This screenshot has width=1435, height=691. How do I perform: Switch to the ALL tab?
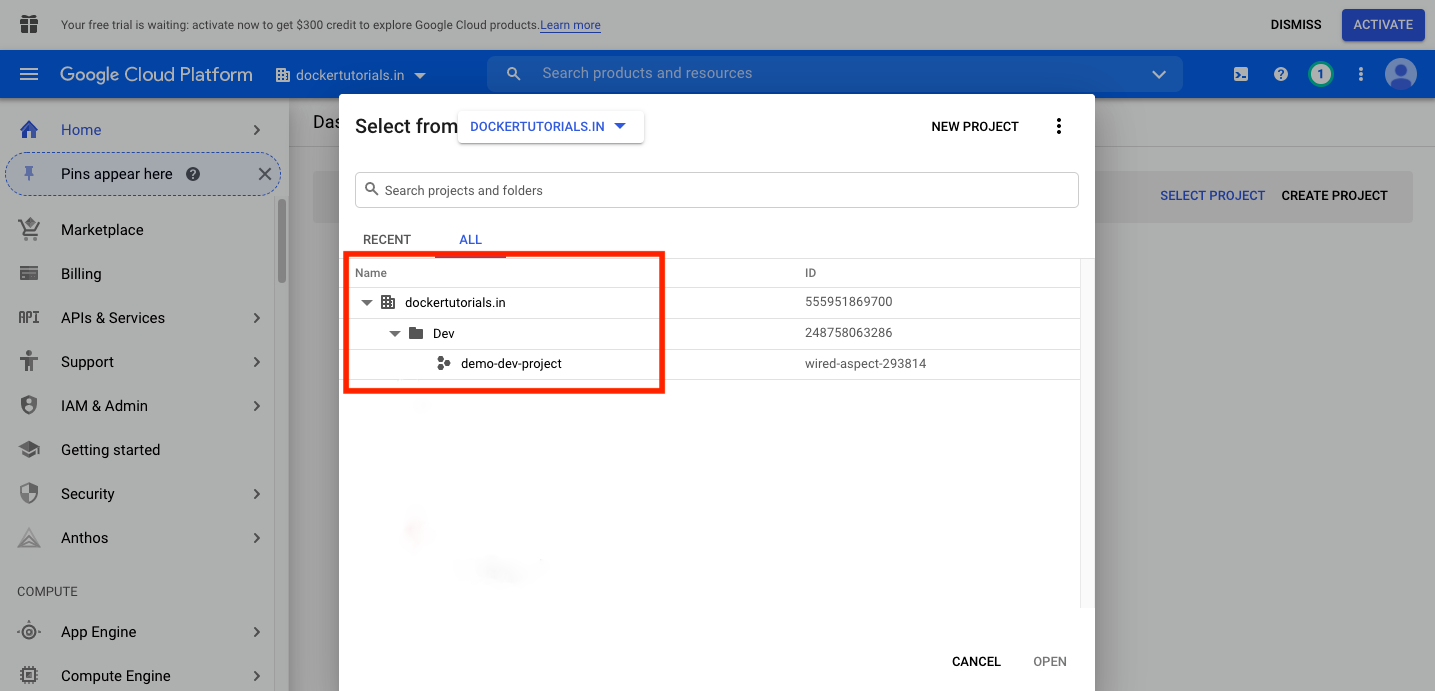pyautogui.click(x=470, y=240)
